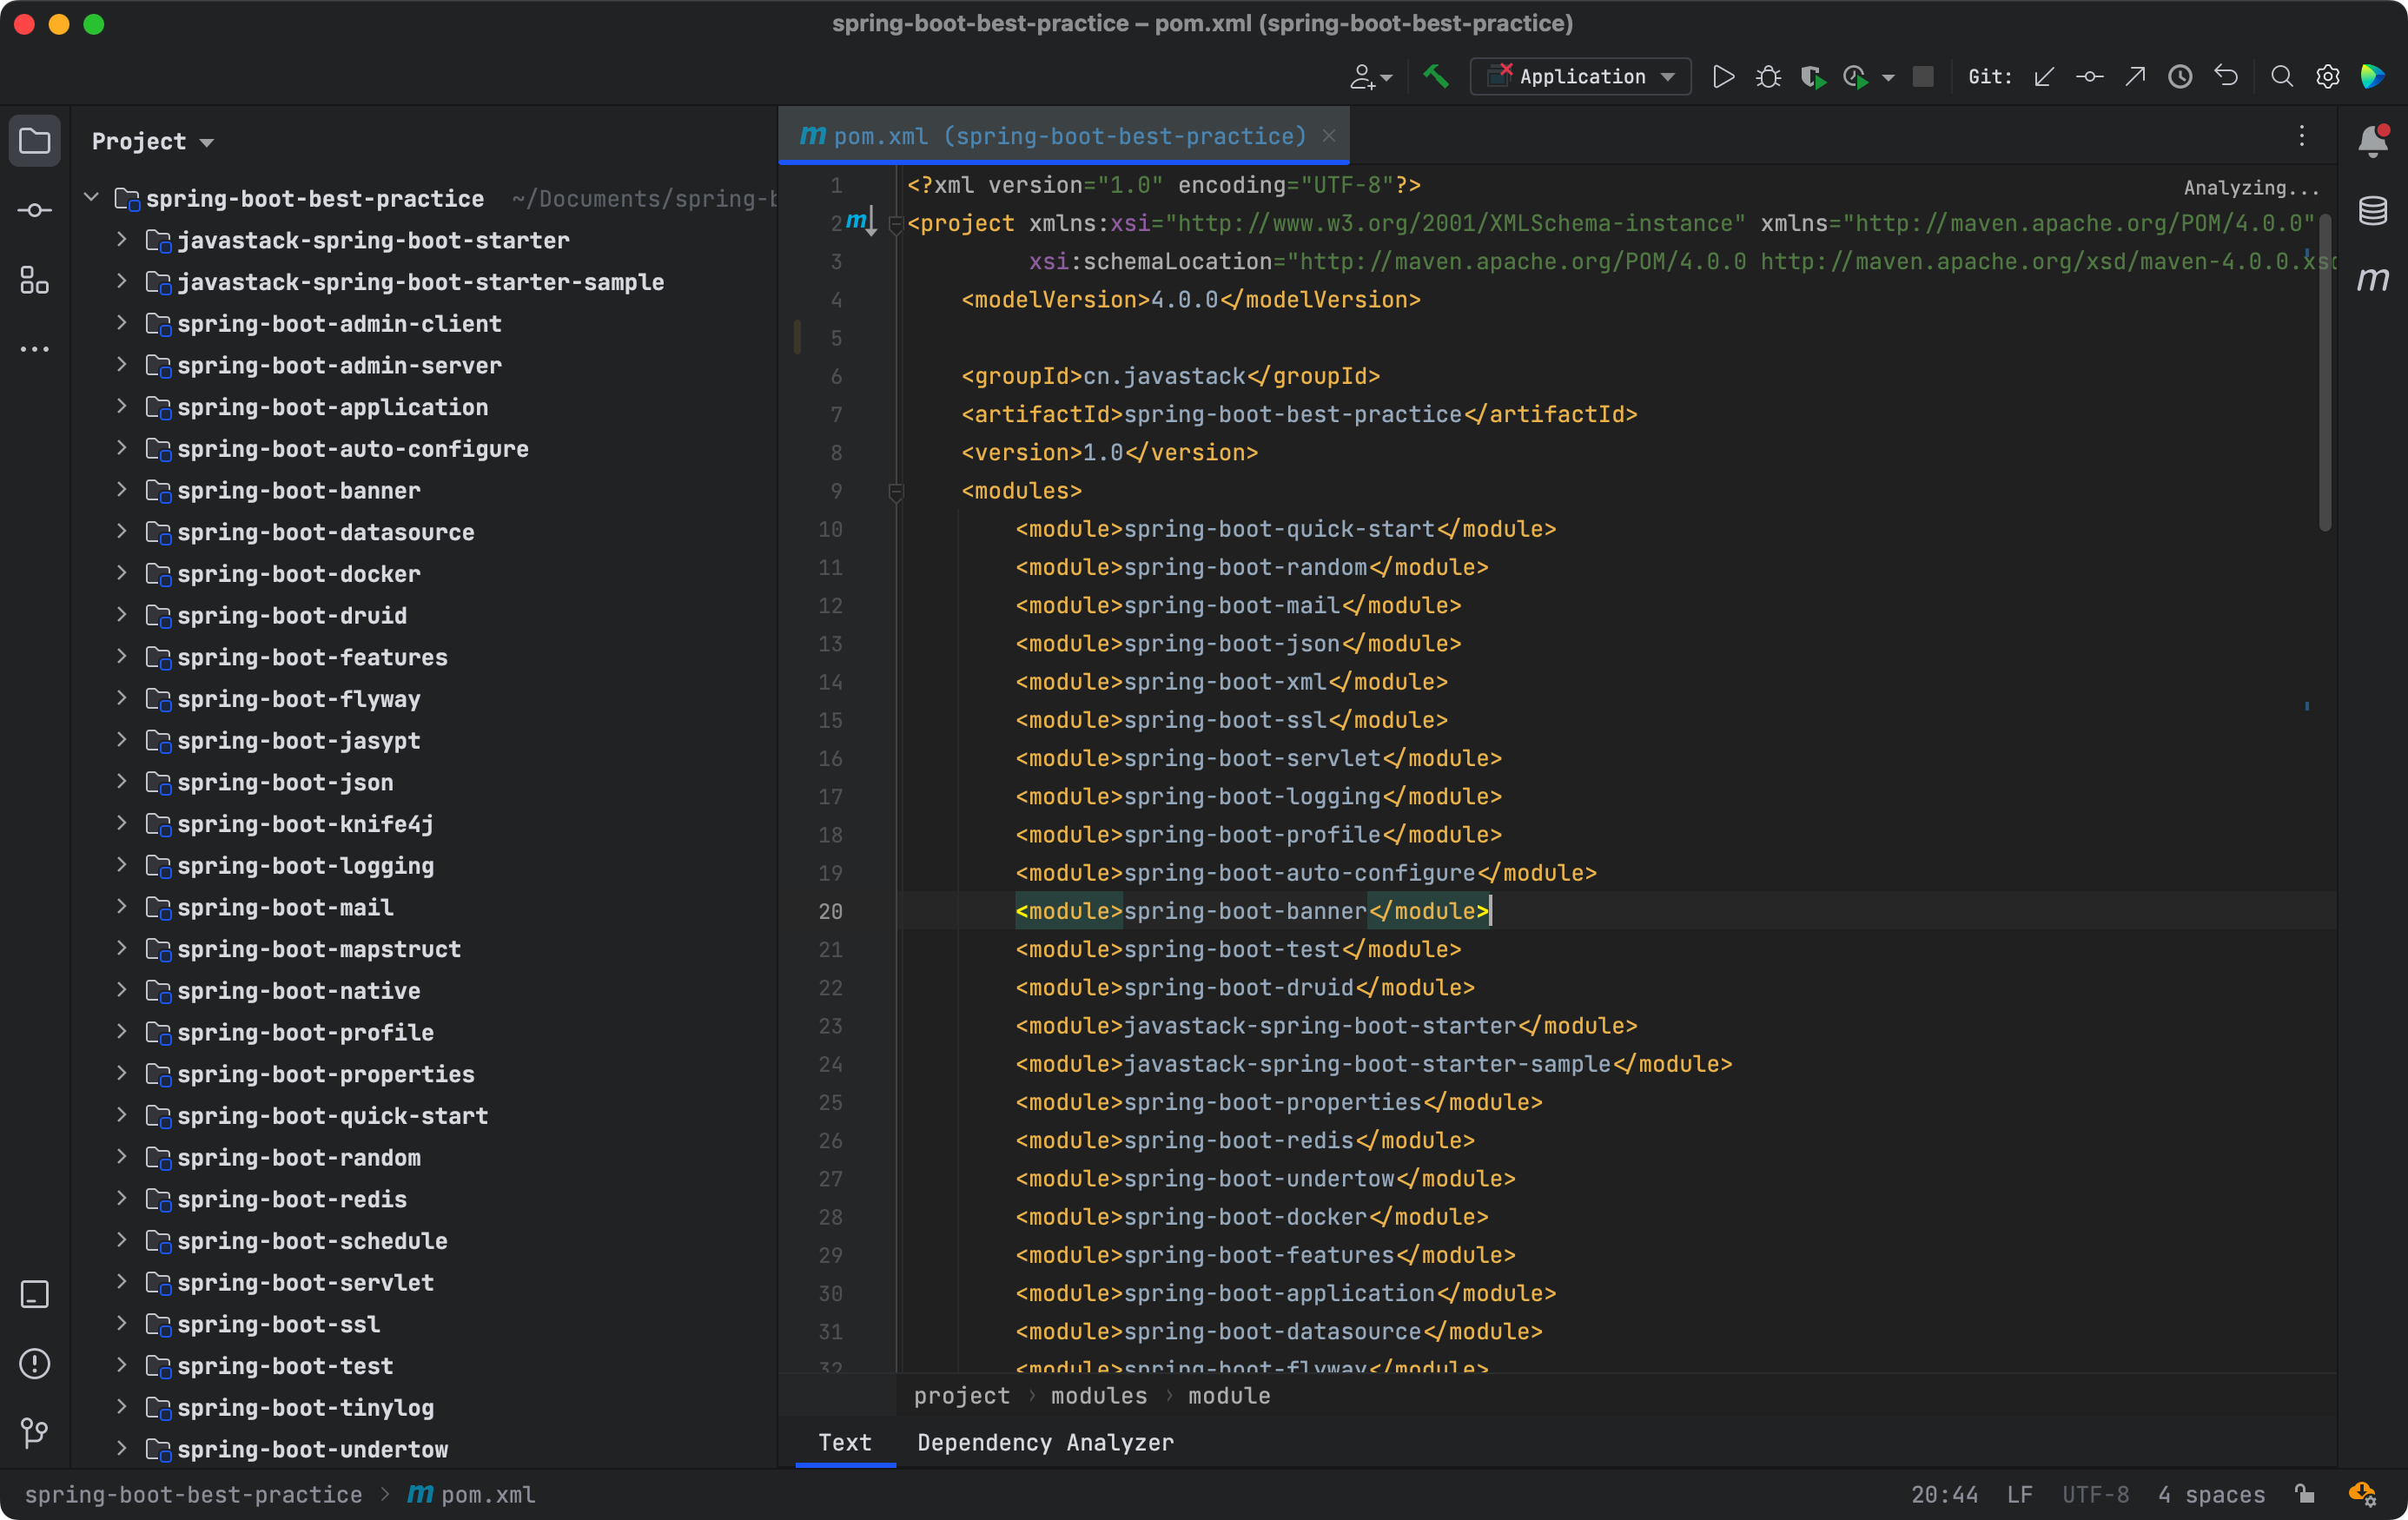This screenshot has height=1520, width=2408.
Task: Change UTF-8 file encoding
Action: point(2095,1494)
